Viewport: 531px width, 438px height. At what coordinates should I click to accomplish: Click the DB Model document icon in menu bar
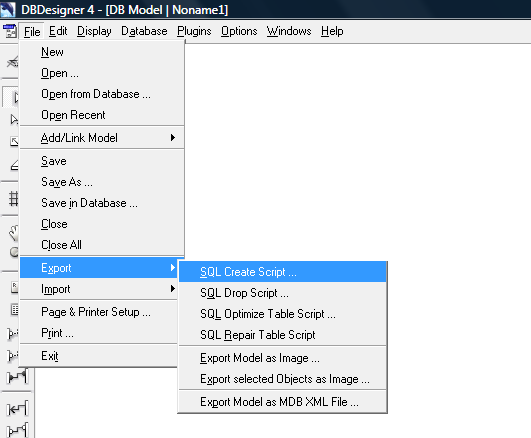click(x=10, y=31)
